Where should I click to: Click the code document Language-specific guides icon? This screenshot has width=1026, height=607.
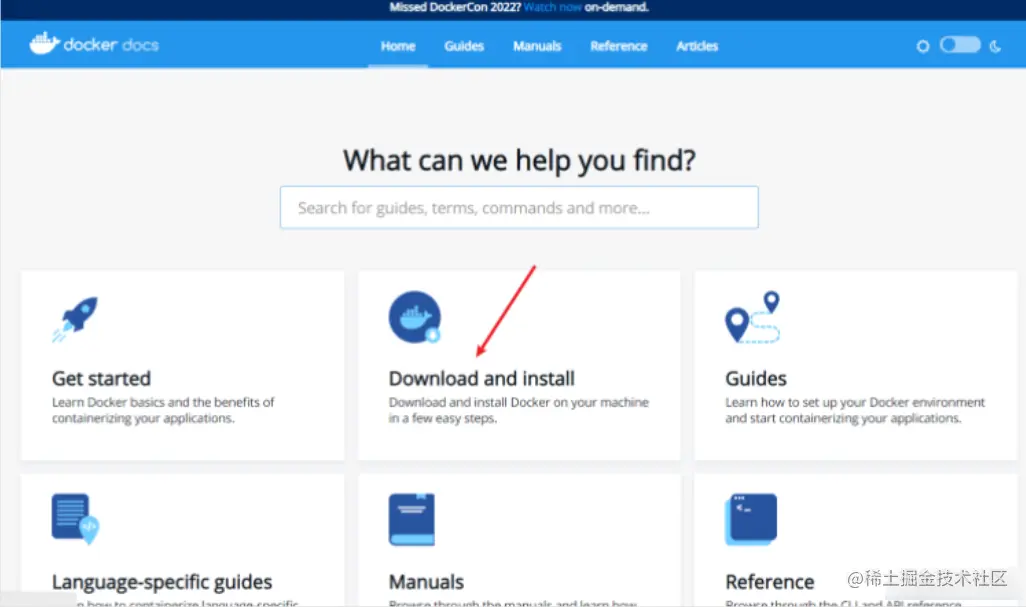pos(75,519)
